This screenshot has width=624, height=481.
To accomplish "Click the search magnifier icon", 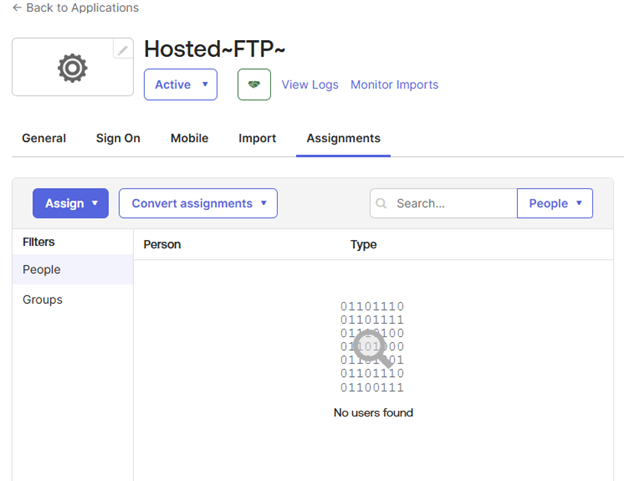I will point(381,203).
